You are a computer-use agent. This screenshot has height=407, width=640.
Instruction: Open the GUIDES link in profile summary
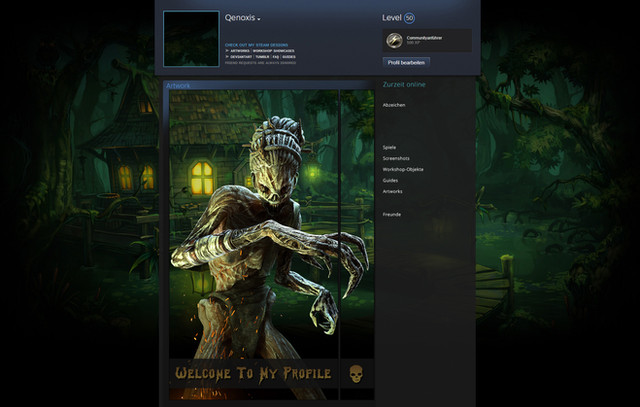[289, 57]
